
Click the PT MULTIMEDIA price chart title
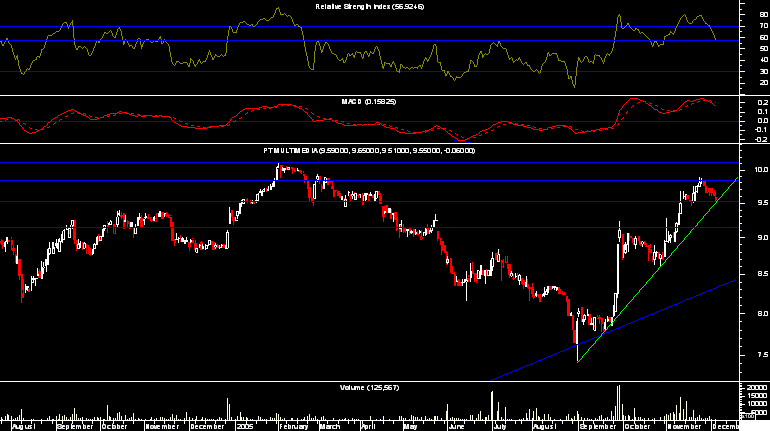(x=369, y=150)
